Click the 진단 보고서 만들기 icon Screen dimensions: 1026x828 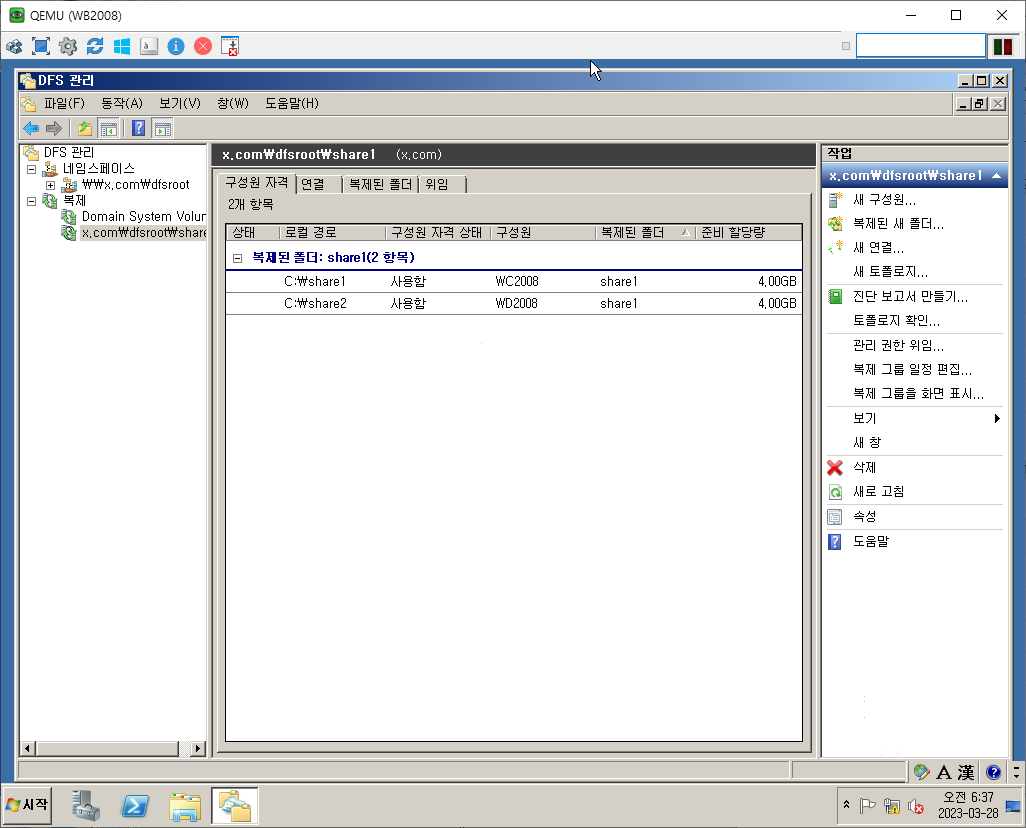836,297
